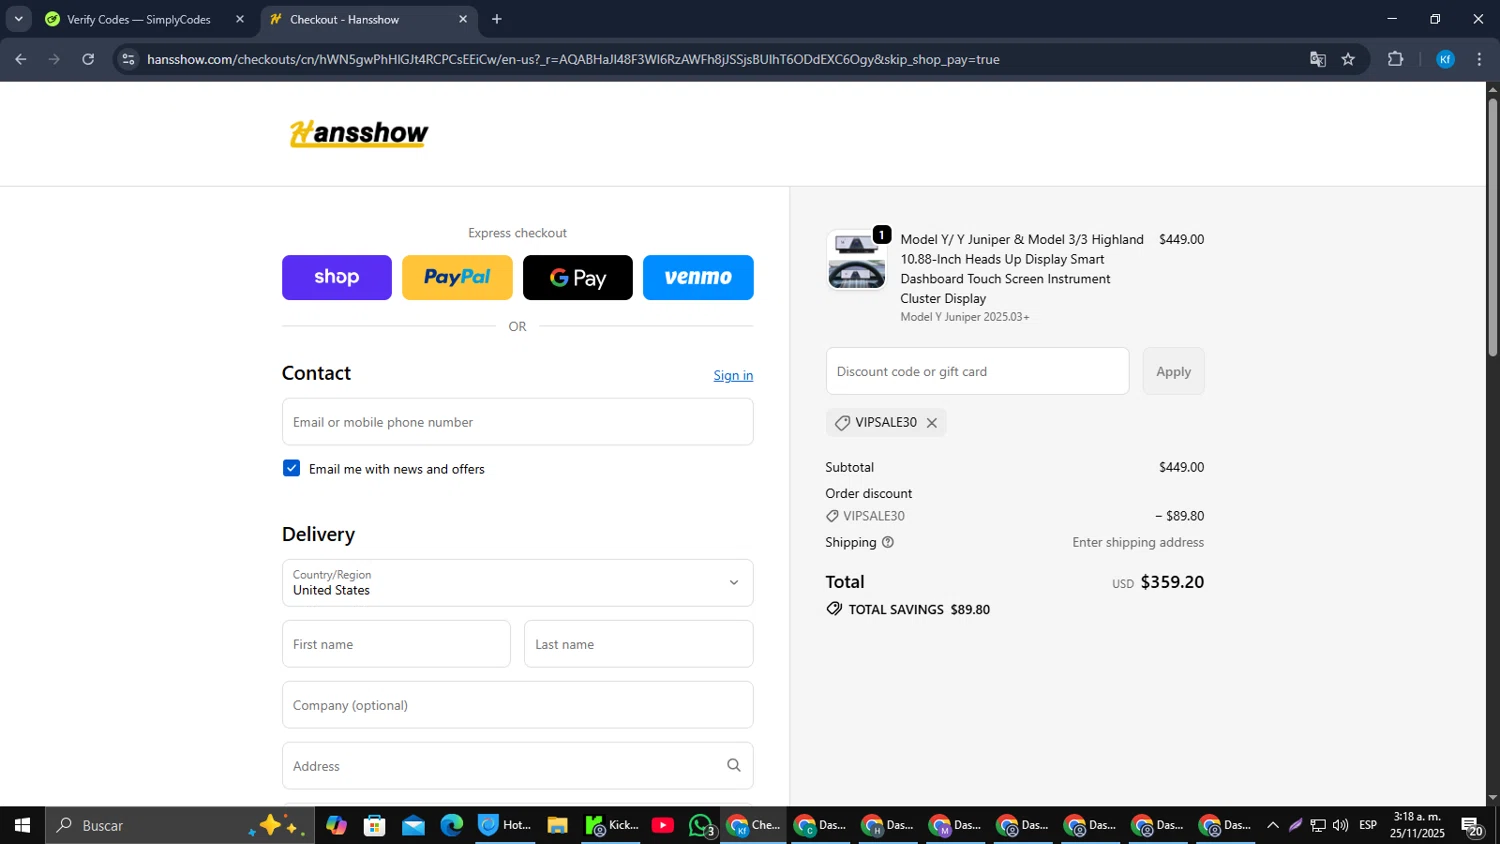Open the network icon in tray

(1318, 825)
